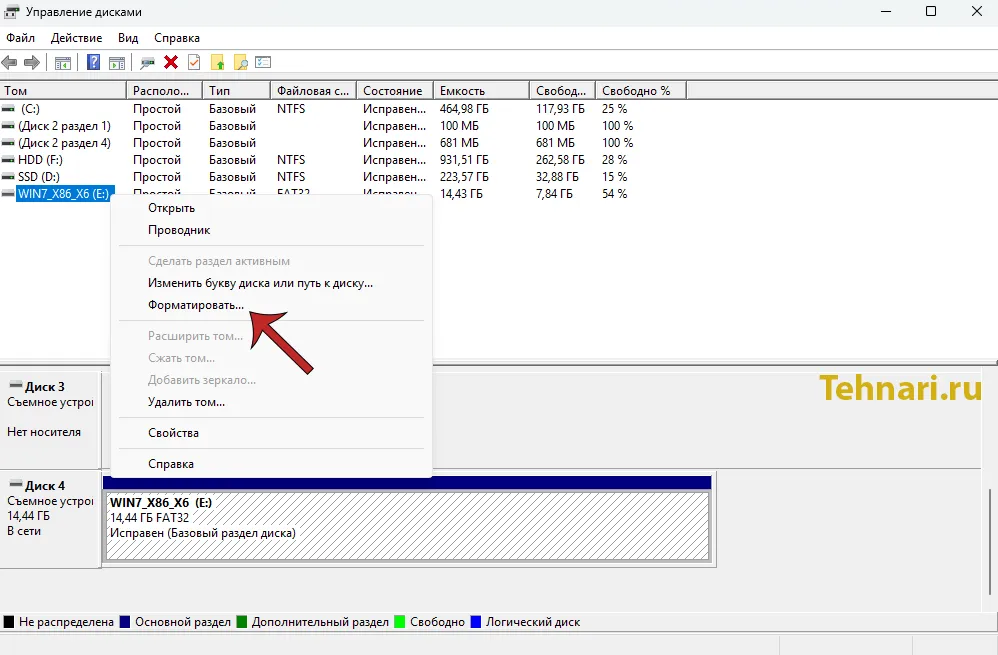
Task: Open the Файл menu
Action: [x=20, y=38]
